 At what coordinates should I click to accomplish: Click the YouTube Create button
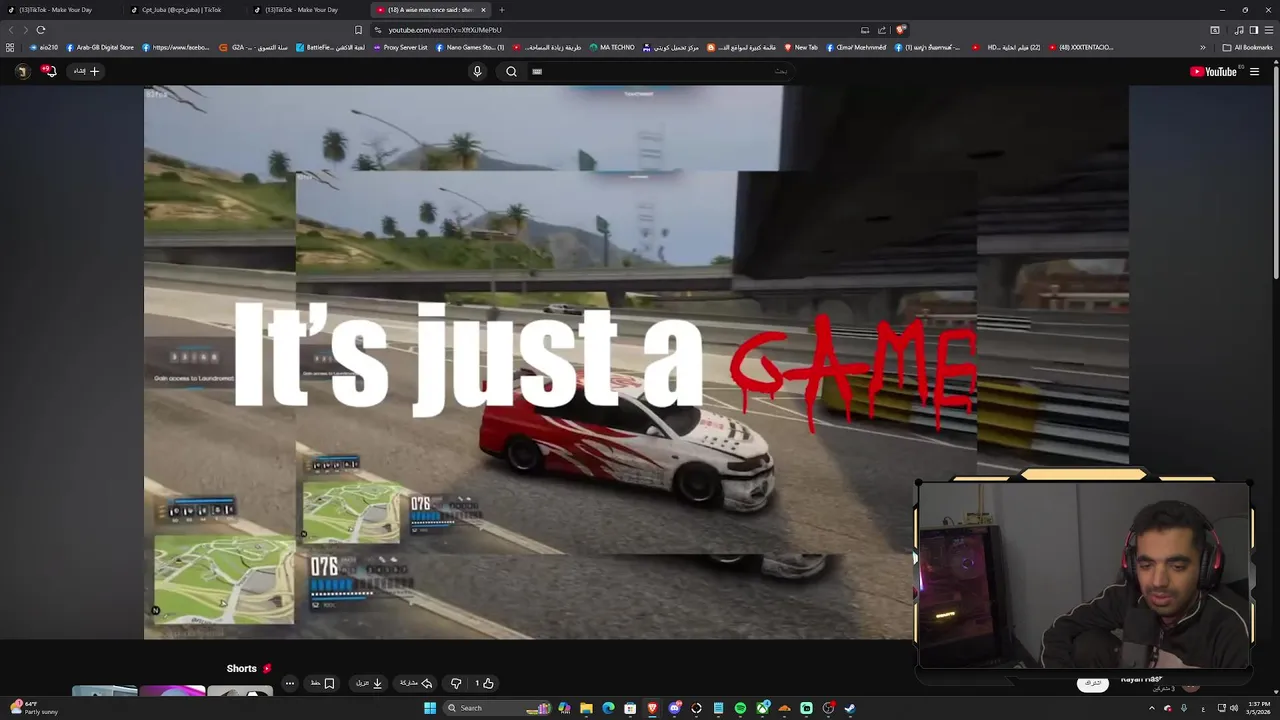[88, 71]
